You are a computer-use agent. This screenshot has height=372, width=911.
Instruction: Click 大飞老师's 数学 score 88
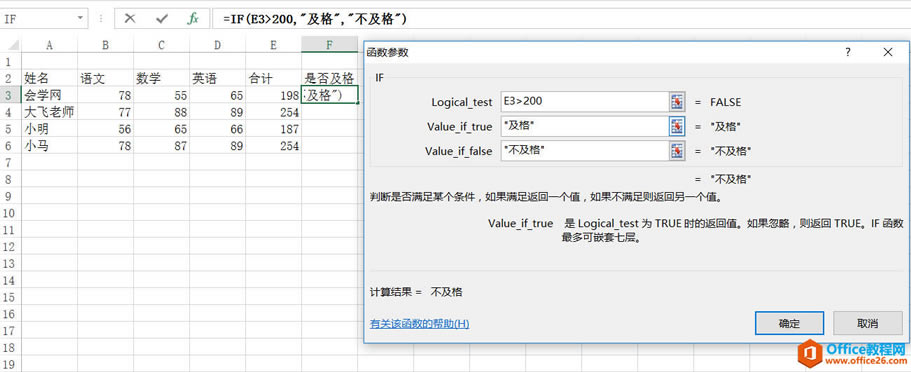coord(161,112)
